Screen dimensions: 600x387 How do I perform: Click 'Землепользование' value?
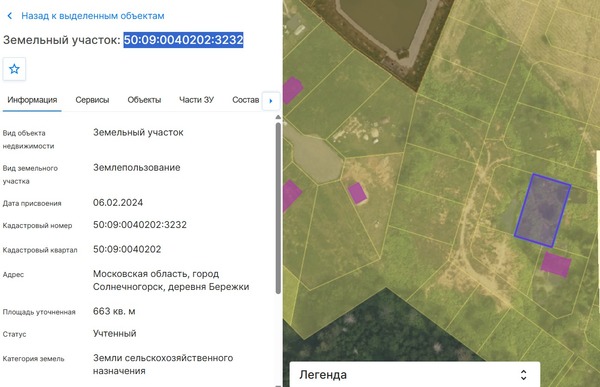tap(137, 168)
